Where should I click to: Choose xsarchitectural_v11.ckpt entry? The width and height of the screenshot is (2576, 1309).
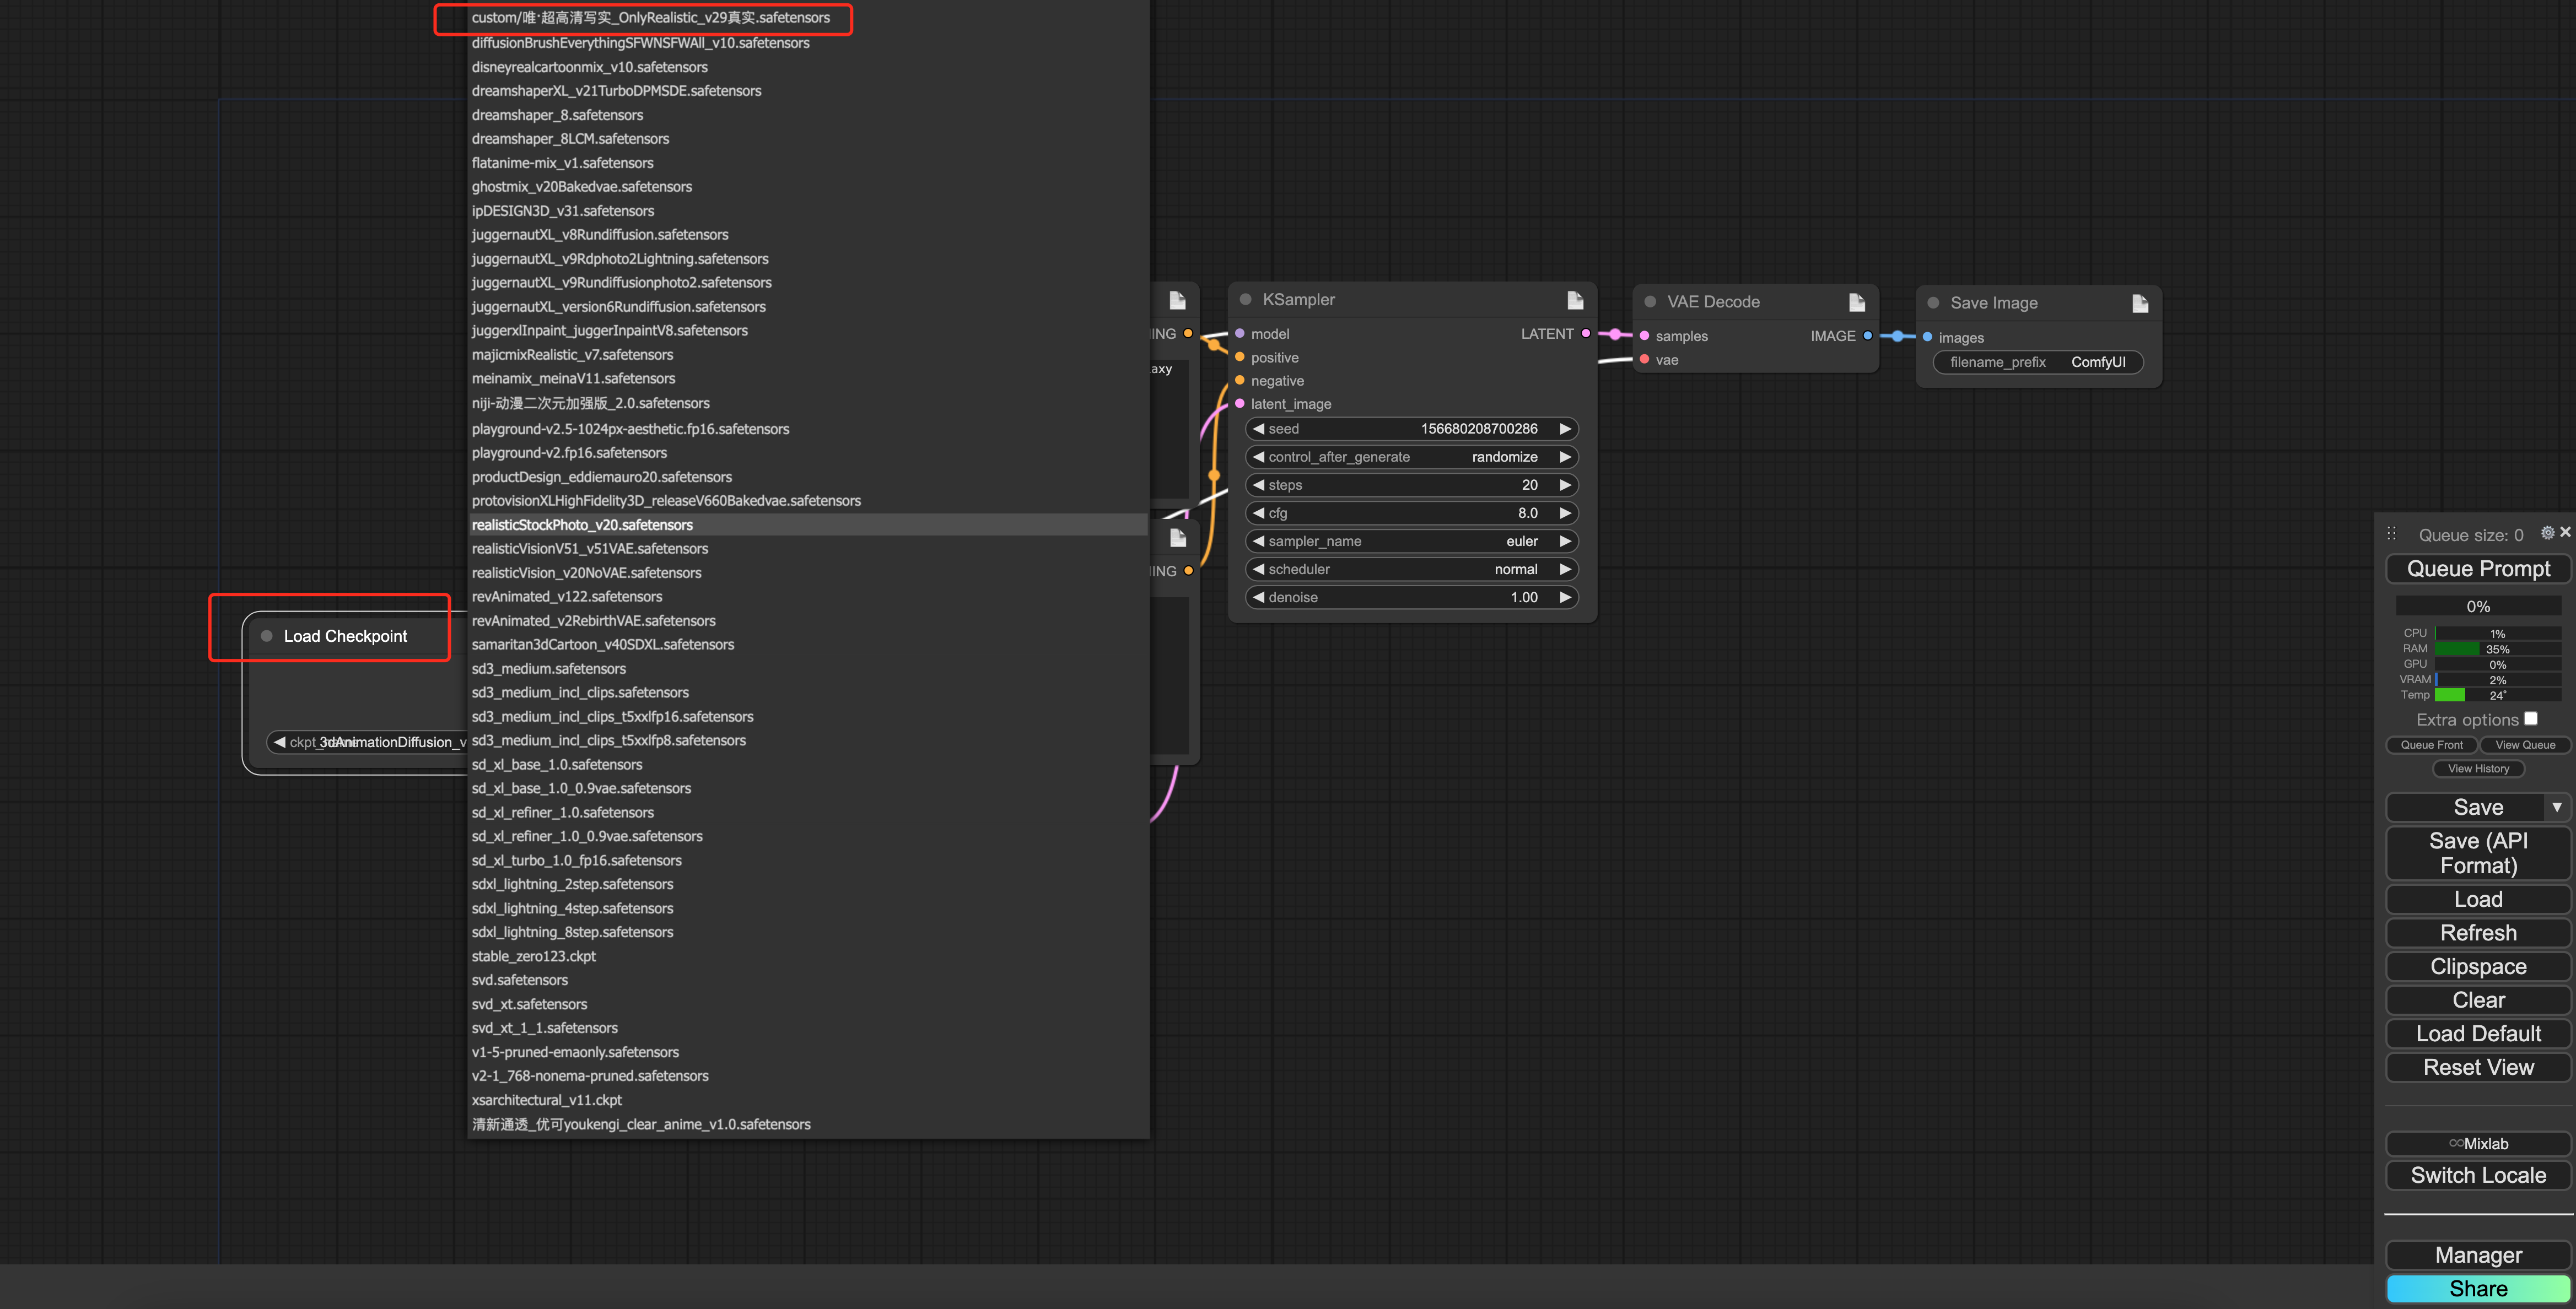coord(808,1100)
